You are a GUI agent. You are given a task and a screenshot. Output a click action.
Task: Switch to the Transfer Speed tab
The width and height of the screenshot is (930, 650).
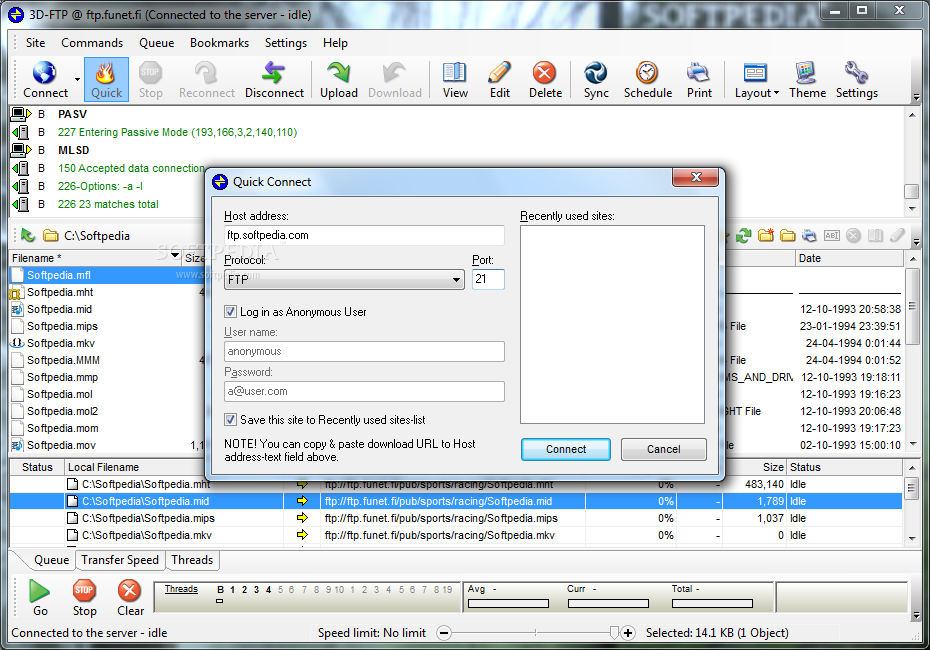point(120,560)
